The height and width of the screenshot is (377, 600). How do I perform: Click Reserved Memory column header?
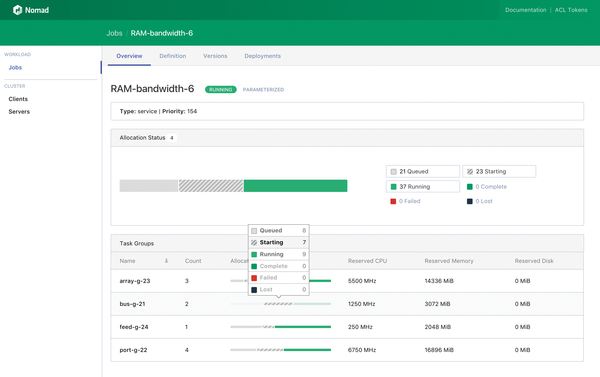click(449, 261)
